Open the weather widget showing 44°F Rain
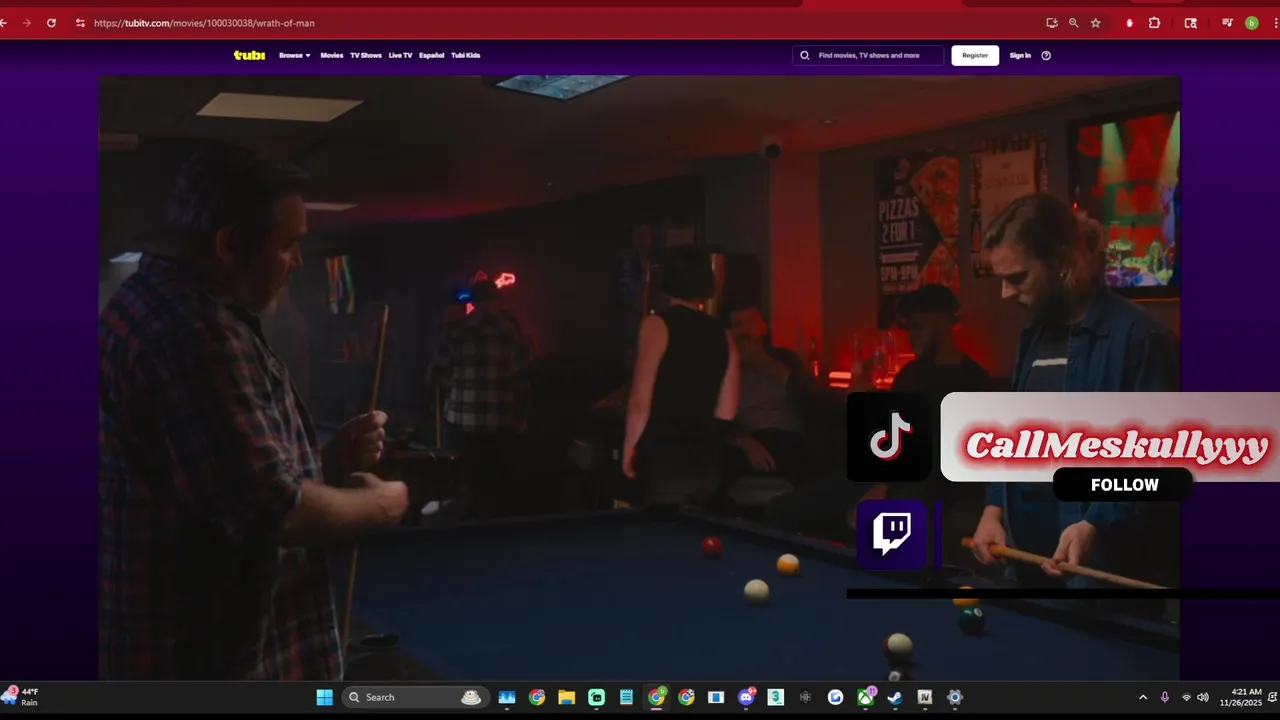Image resolution: width=1280 pixels, height=720 pixels. click(x=22, y=697)
